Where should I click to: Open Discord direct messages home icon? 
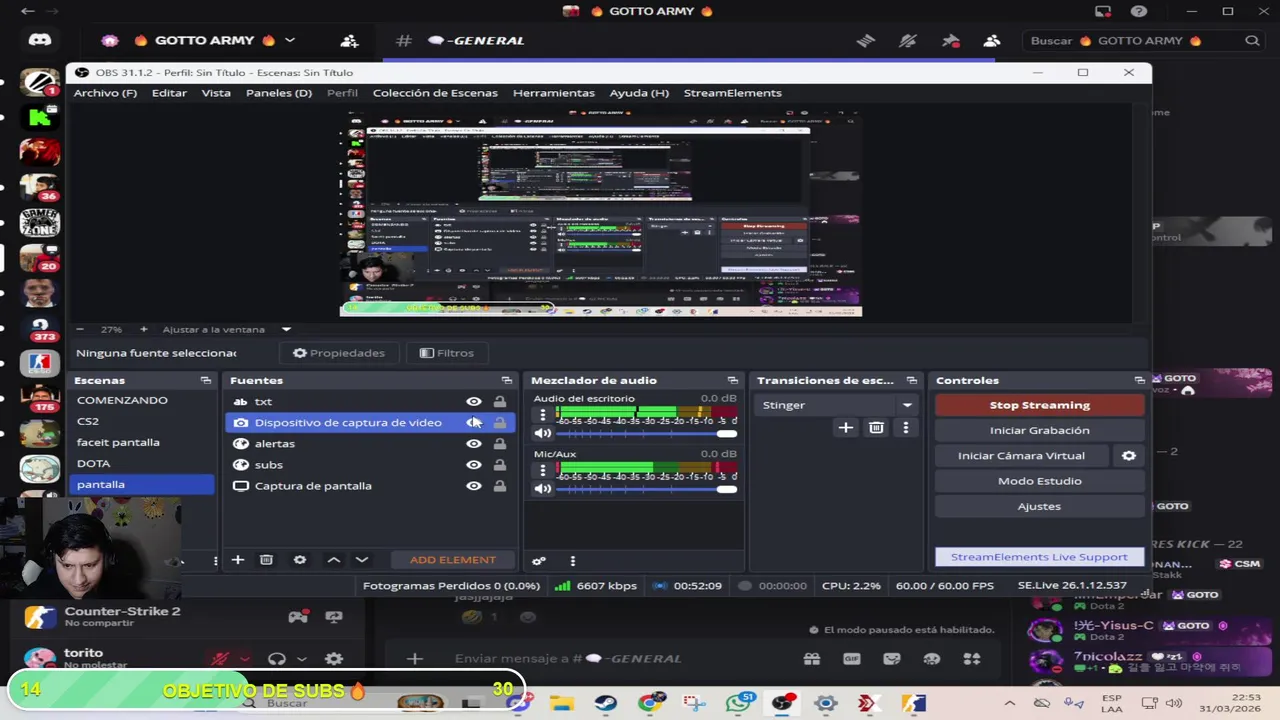[40, 40]
